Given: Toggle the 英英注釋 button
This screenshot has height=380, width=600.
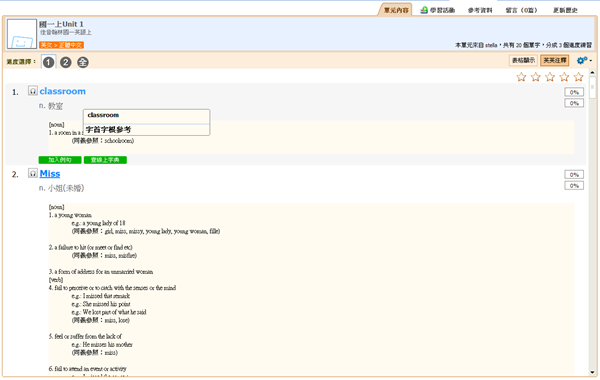Looking at the screenshot, I should point(554,60).
